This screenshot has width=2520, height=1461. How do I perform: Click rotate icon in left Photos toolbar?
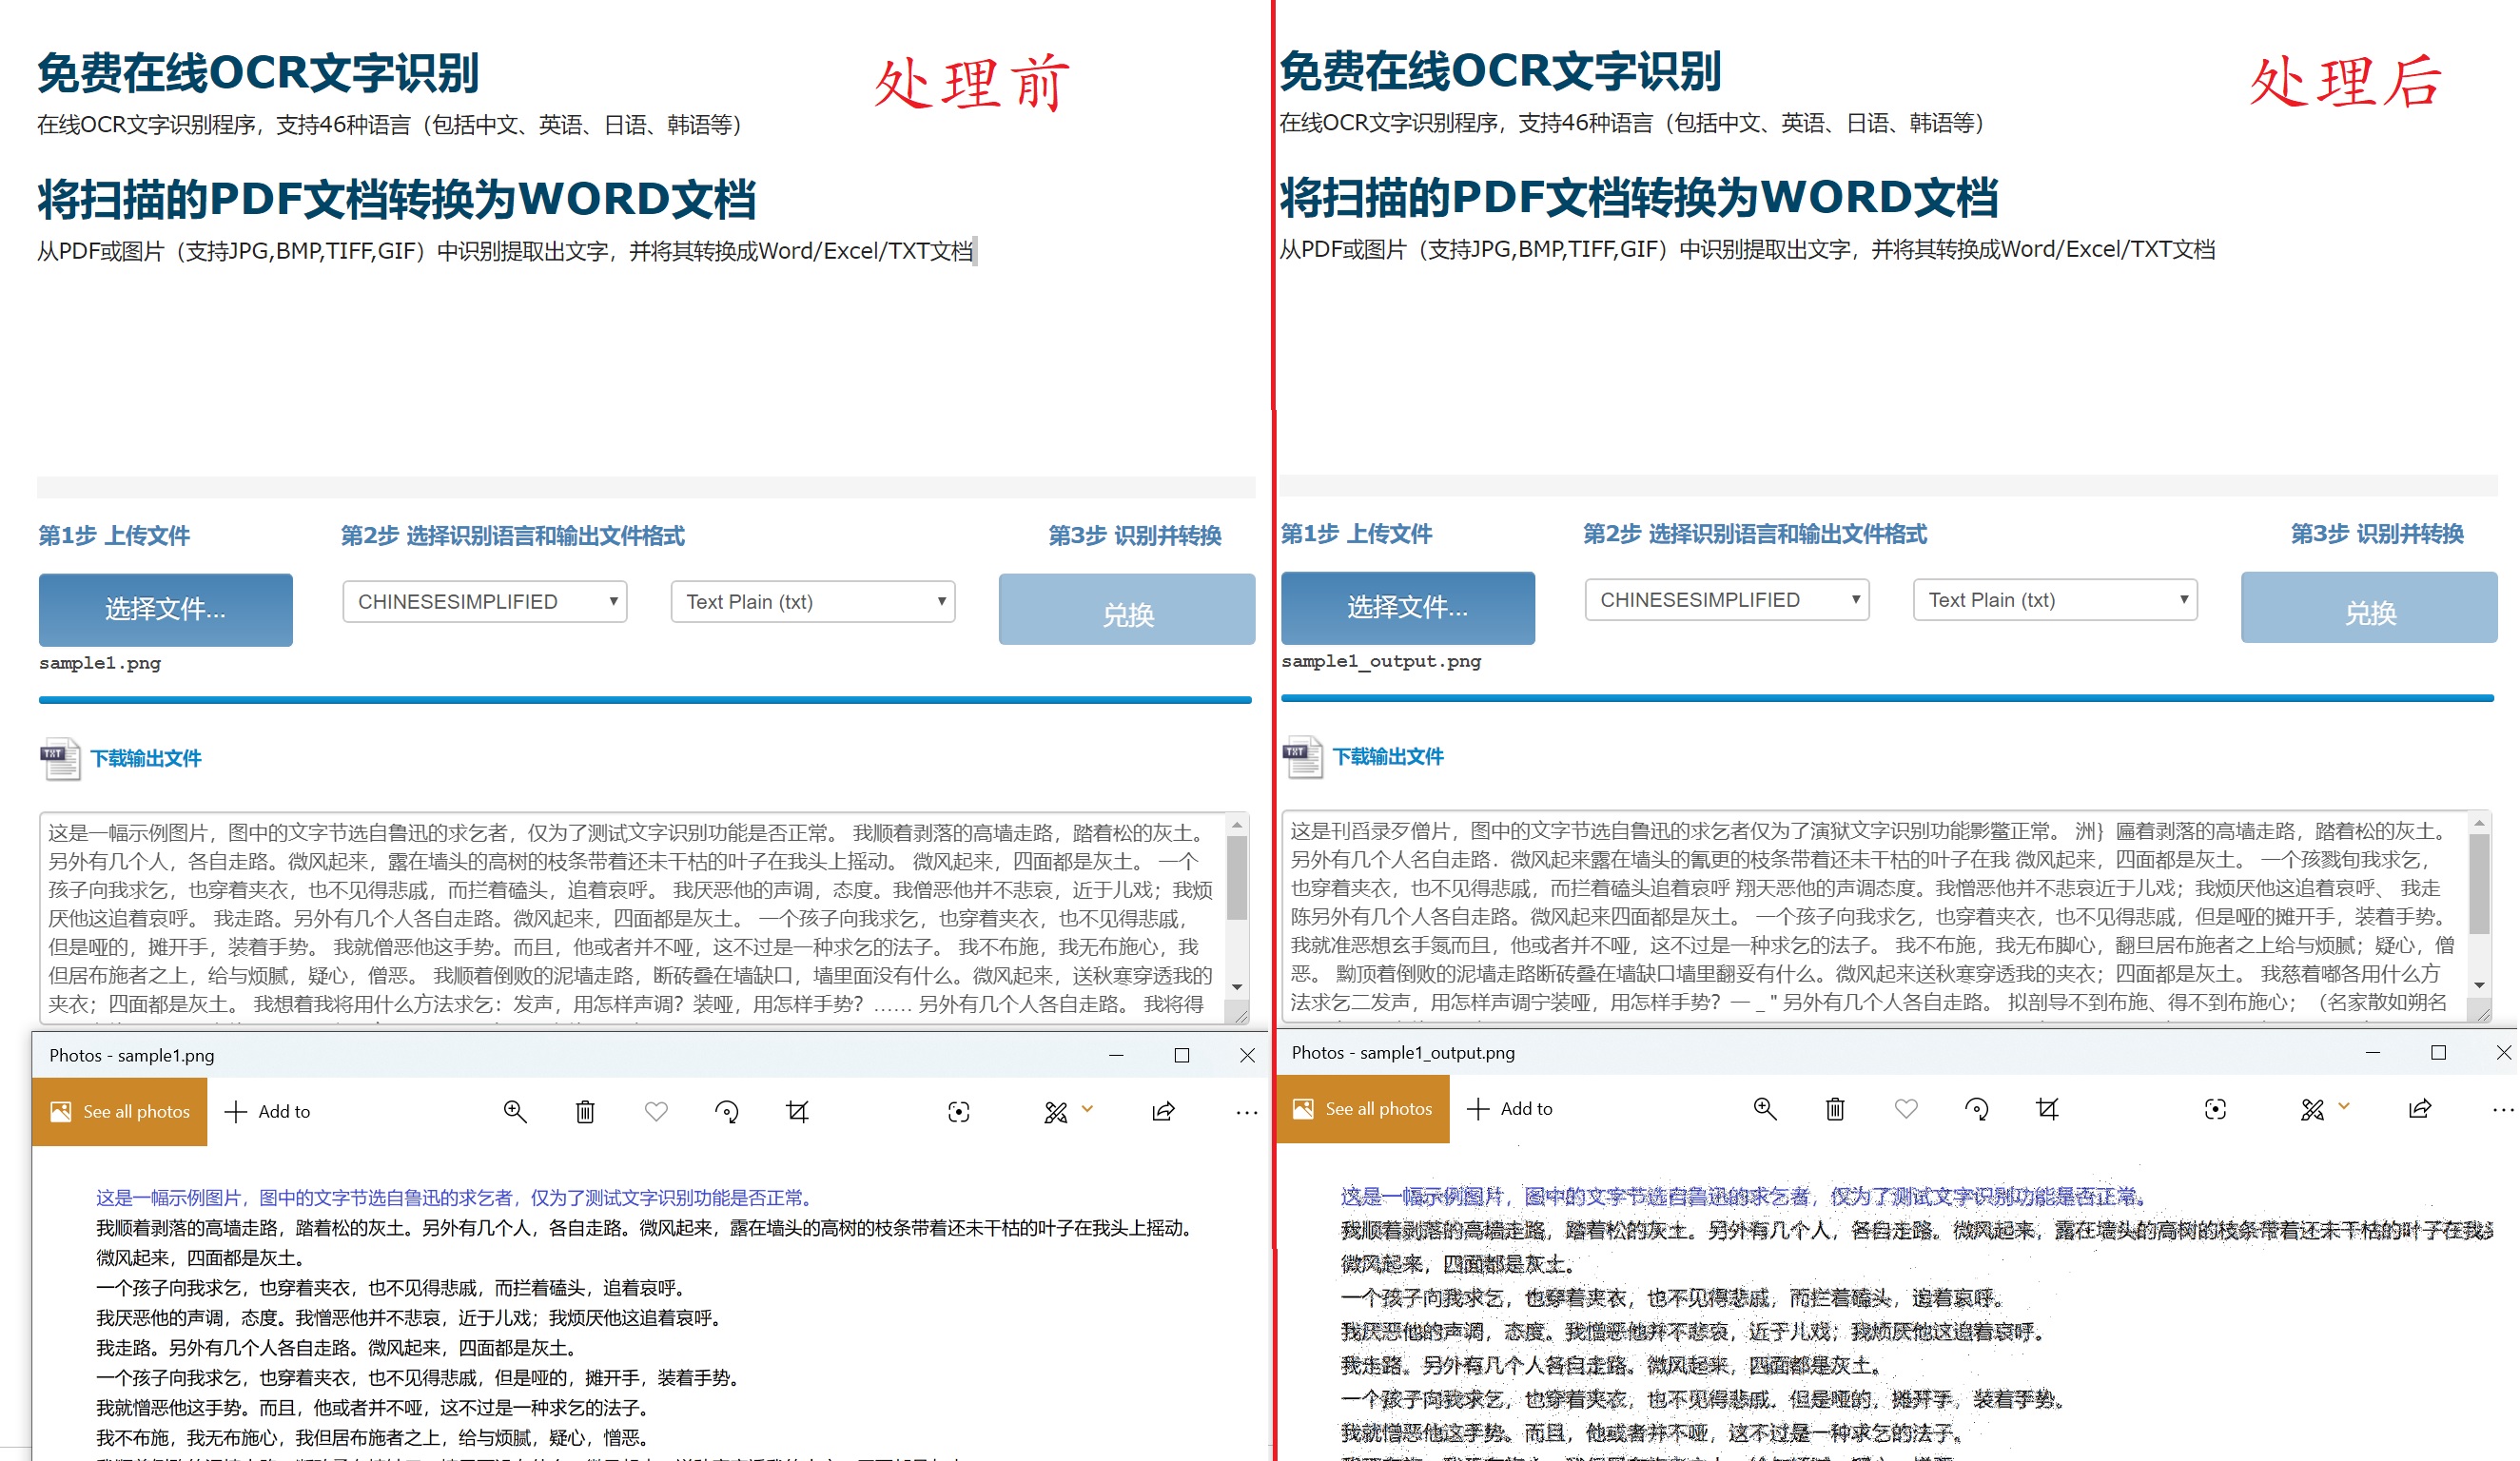point(727,1111)
